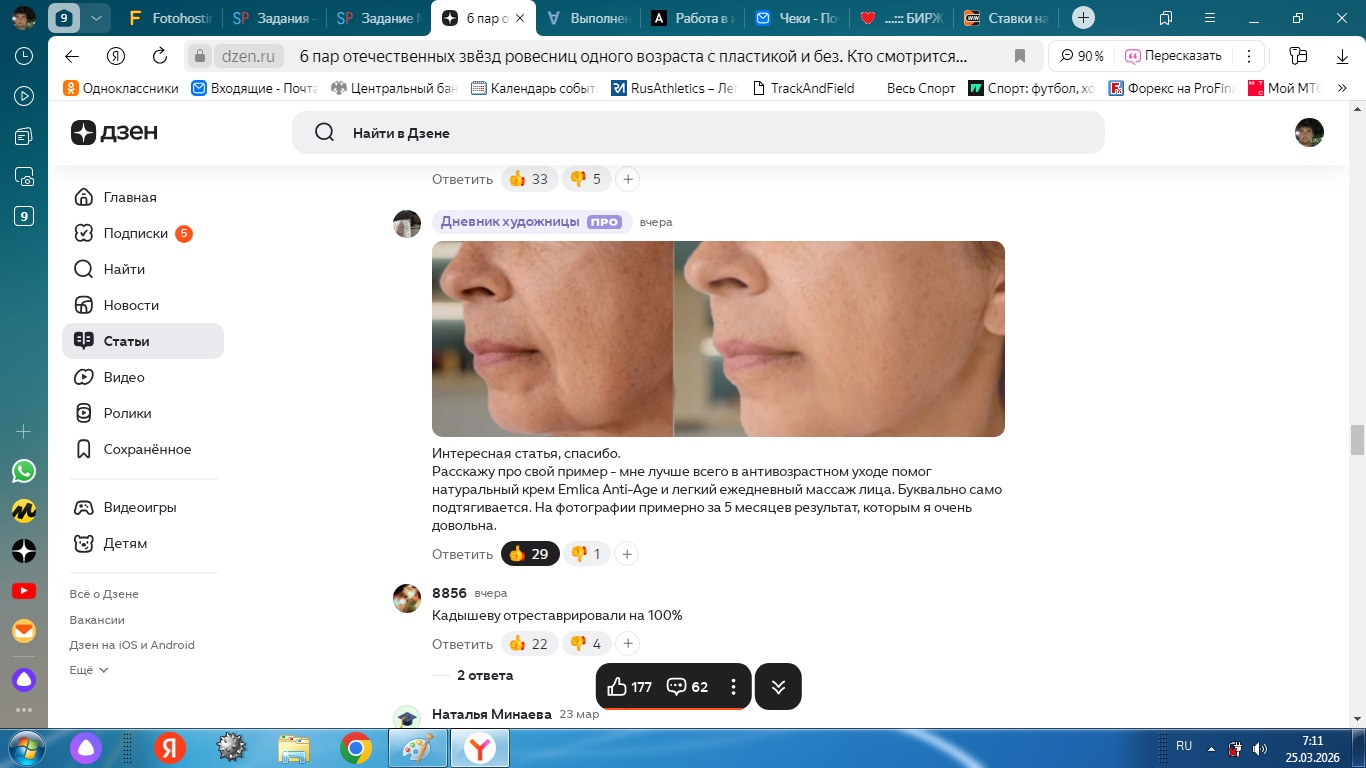Open the Вакансии footer link
1366x768 pixels.
pos(97,620)
